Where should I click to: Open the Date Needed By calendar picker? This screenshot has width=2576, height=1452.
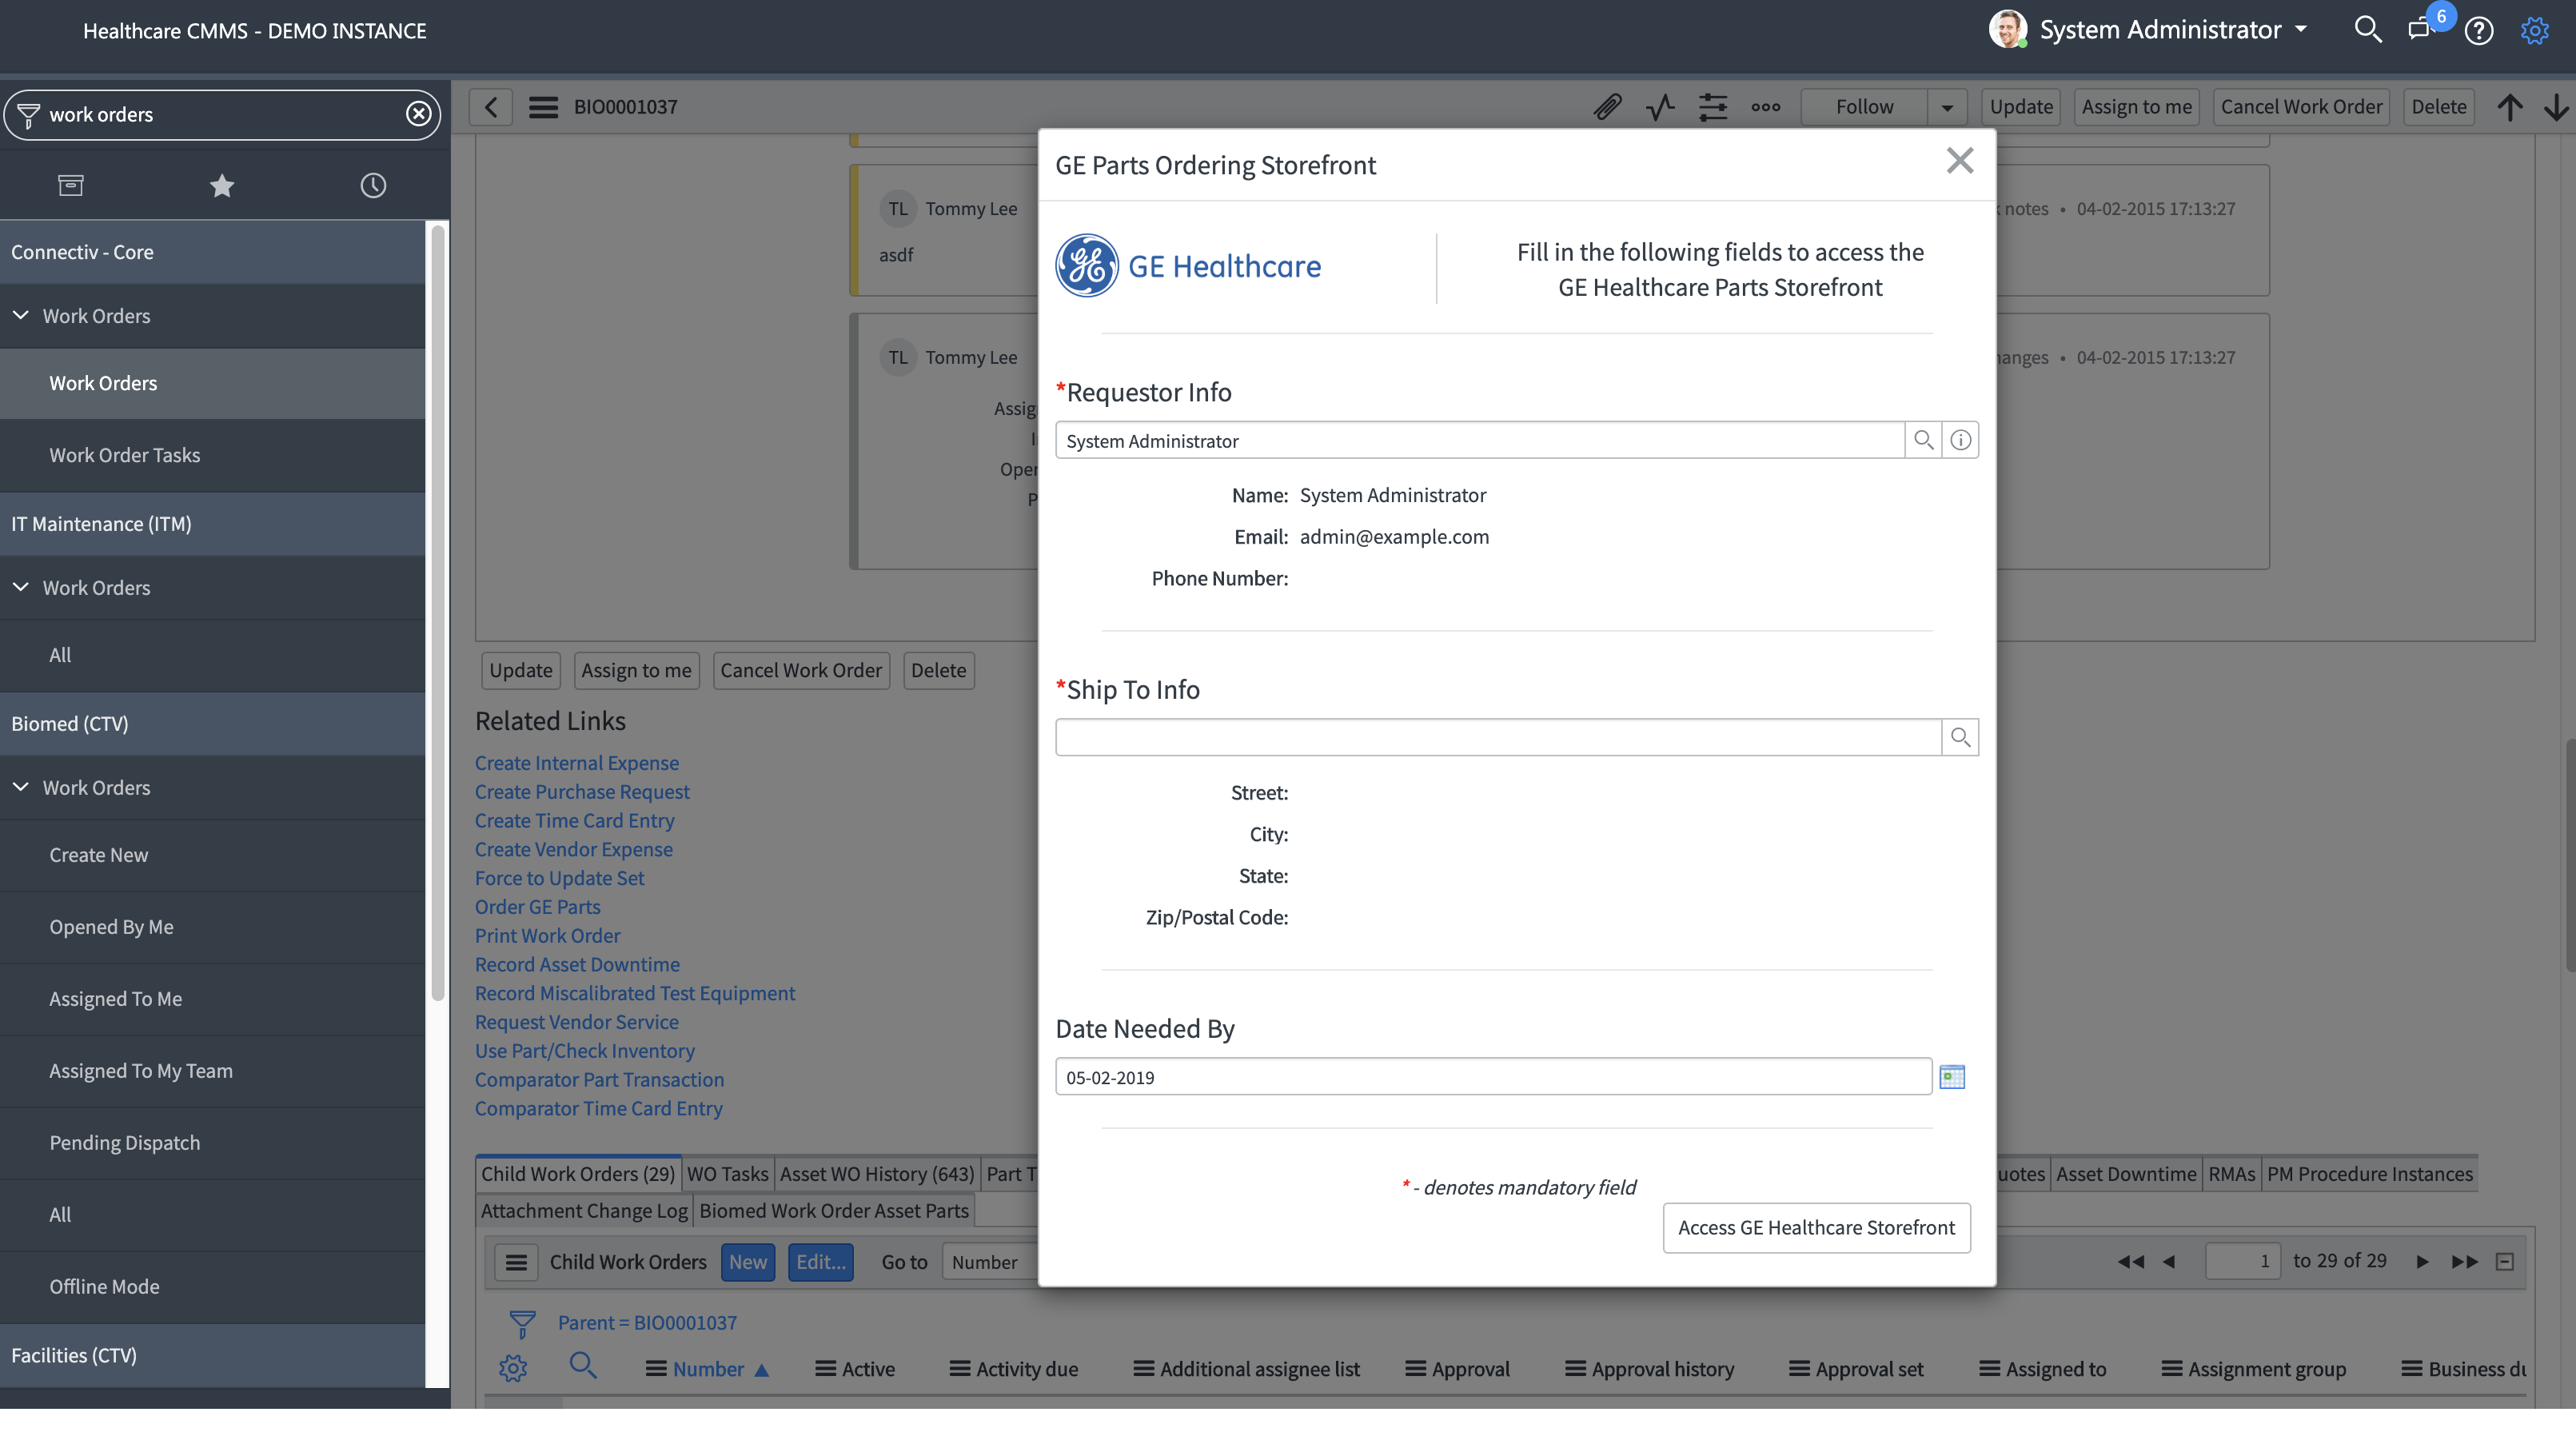pyautogui.click(x=1951, y=1077)
